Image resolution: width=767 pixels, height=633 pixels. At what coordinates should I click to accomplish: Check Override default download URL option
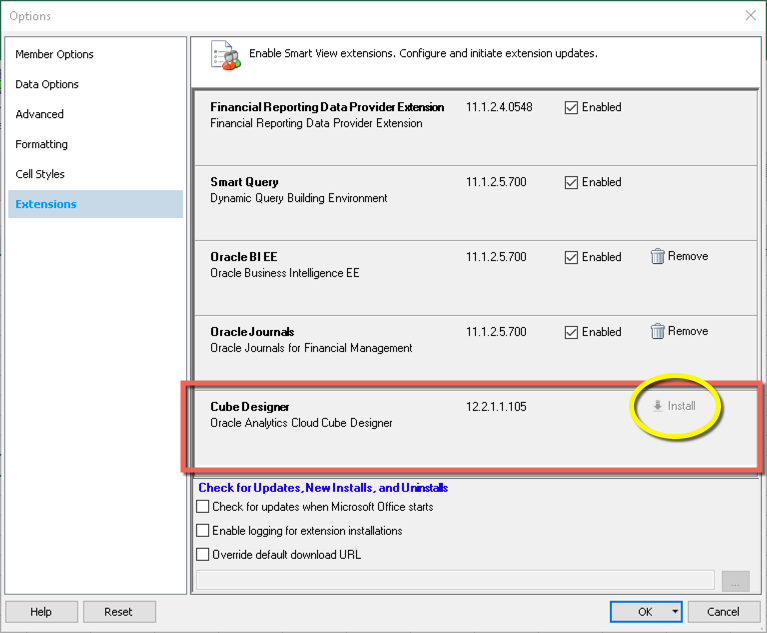[204, 555]
